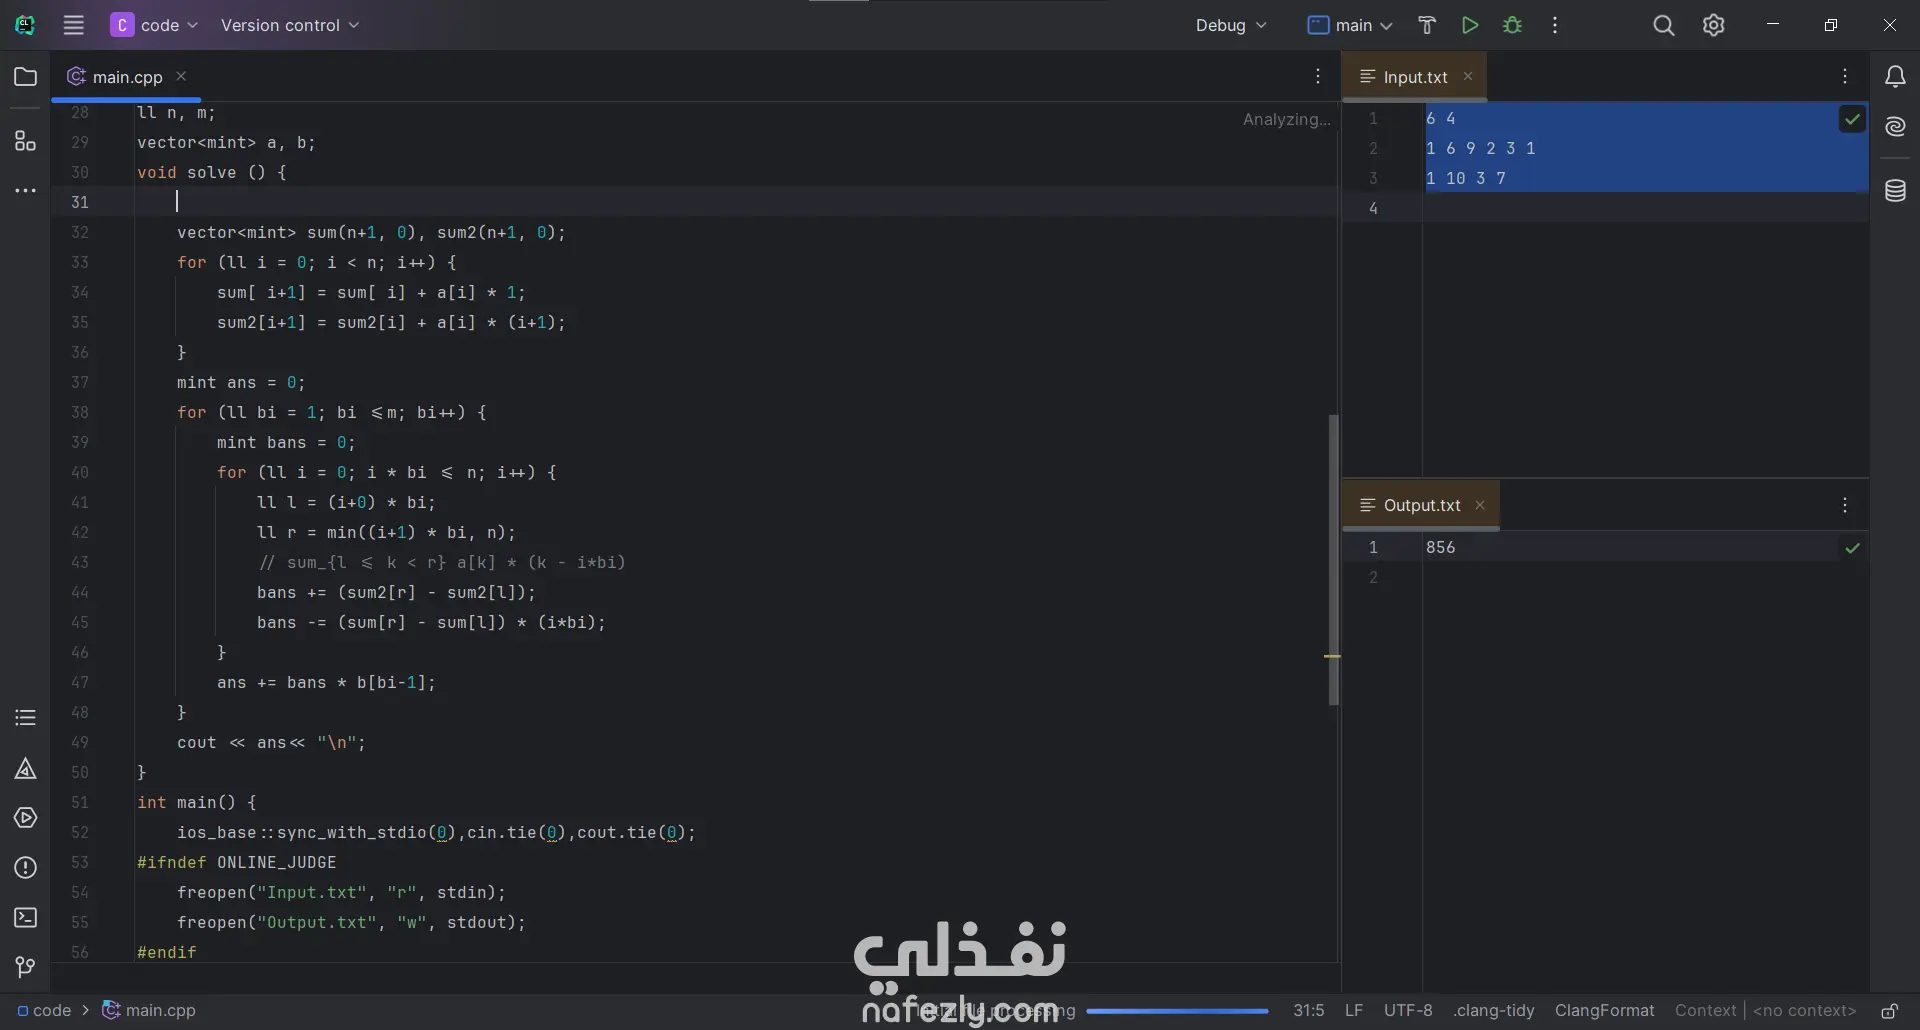Open the main run configuration dropdown

(1350, 25)
